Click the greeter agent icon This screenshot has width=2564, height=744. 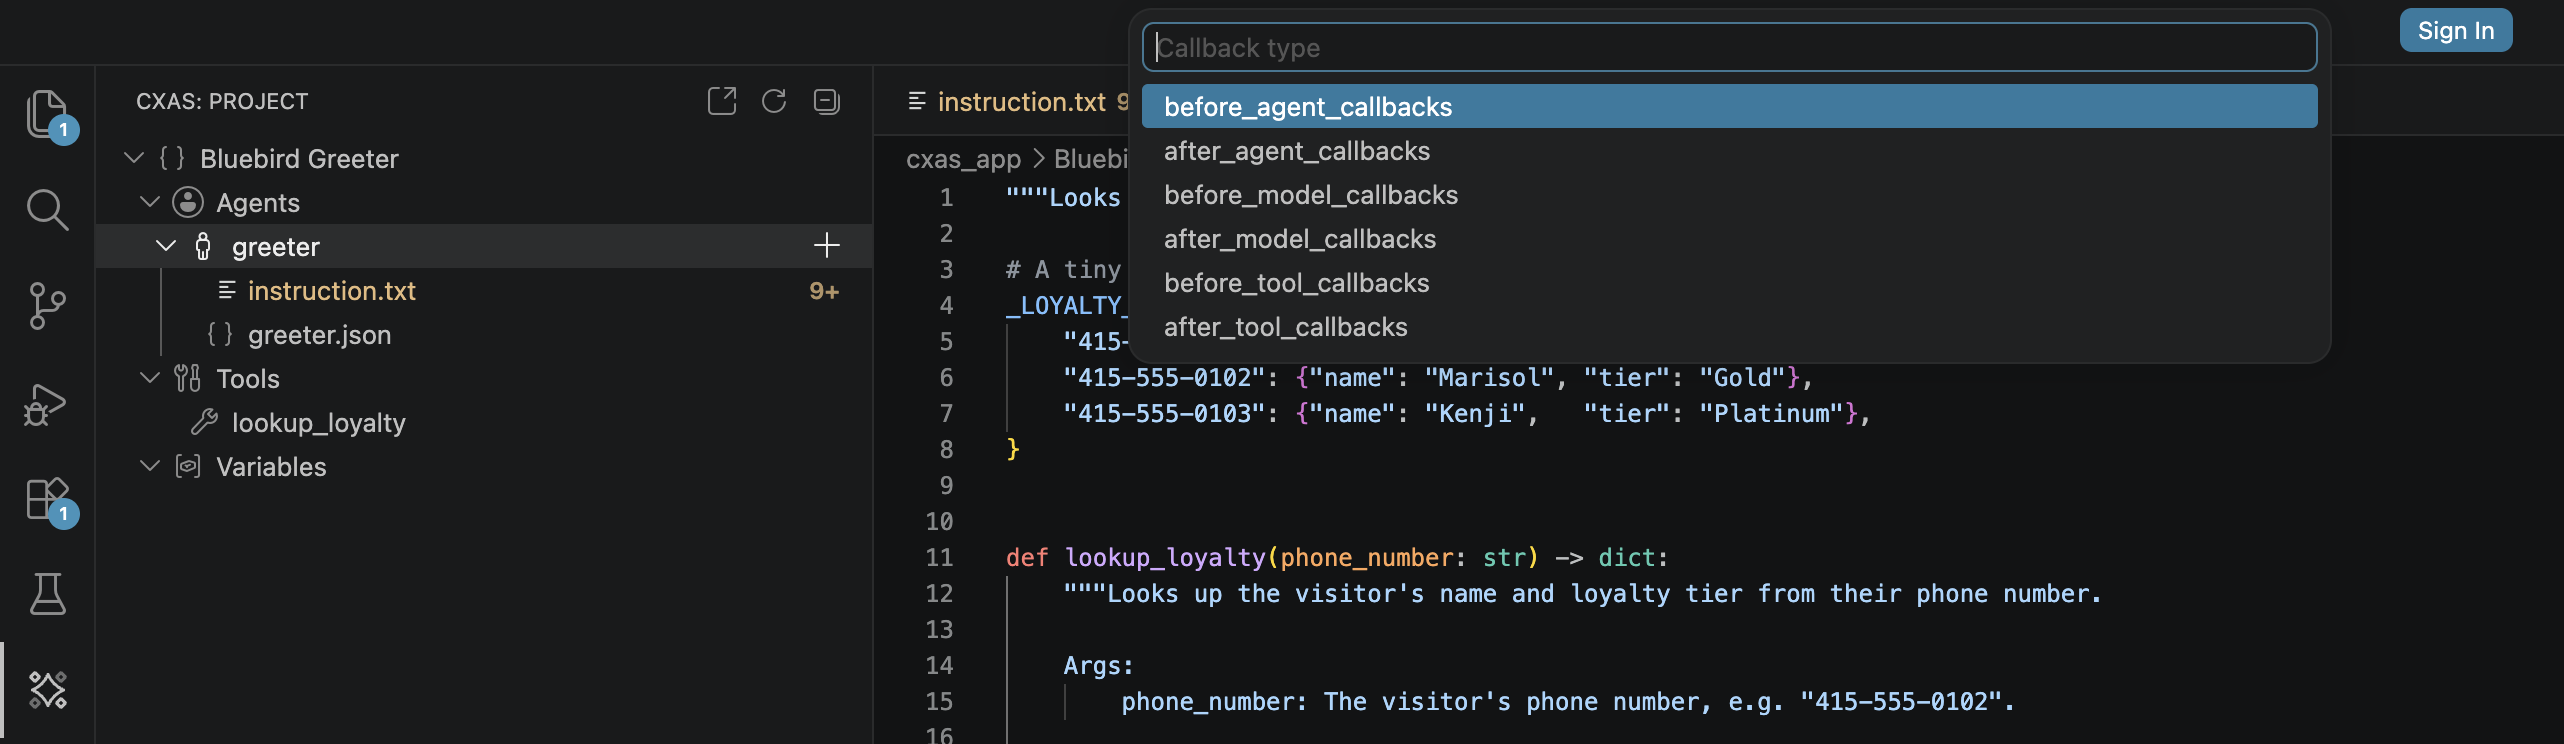click(x=203, y=246)
